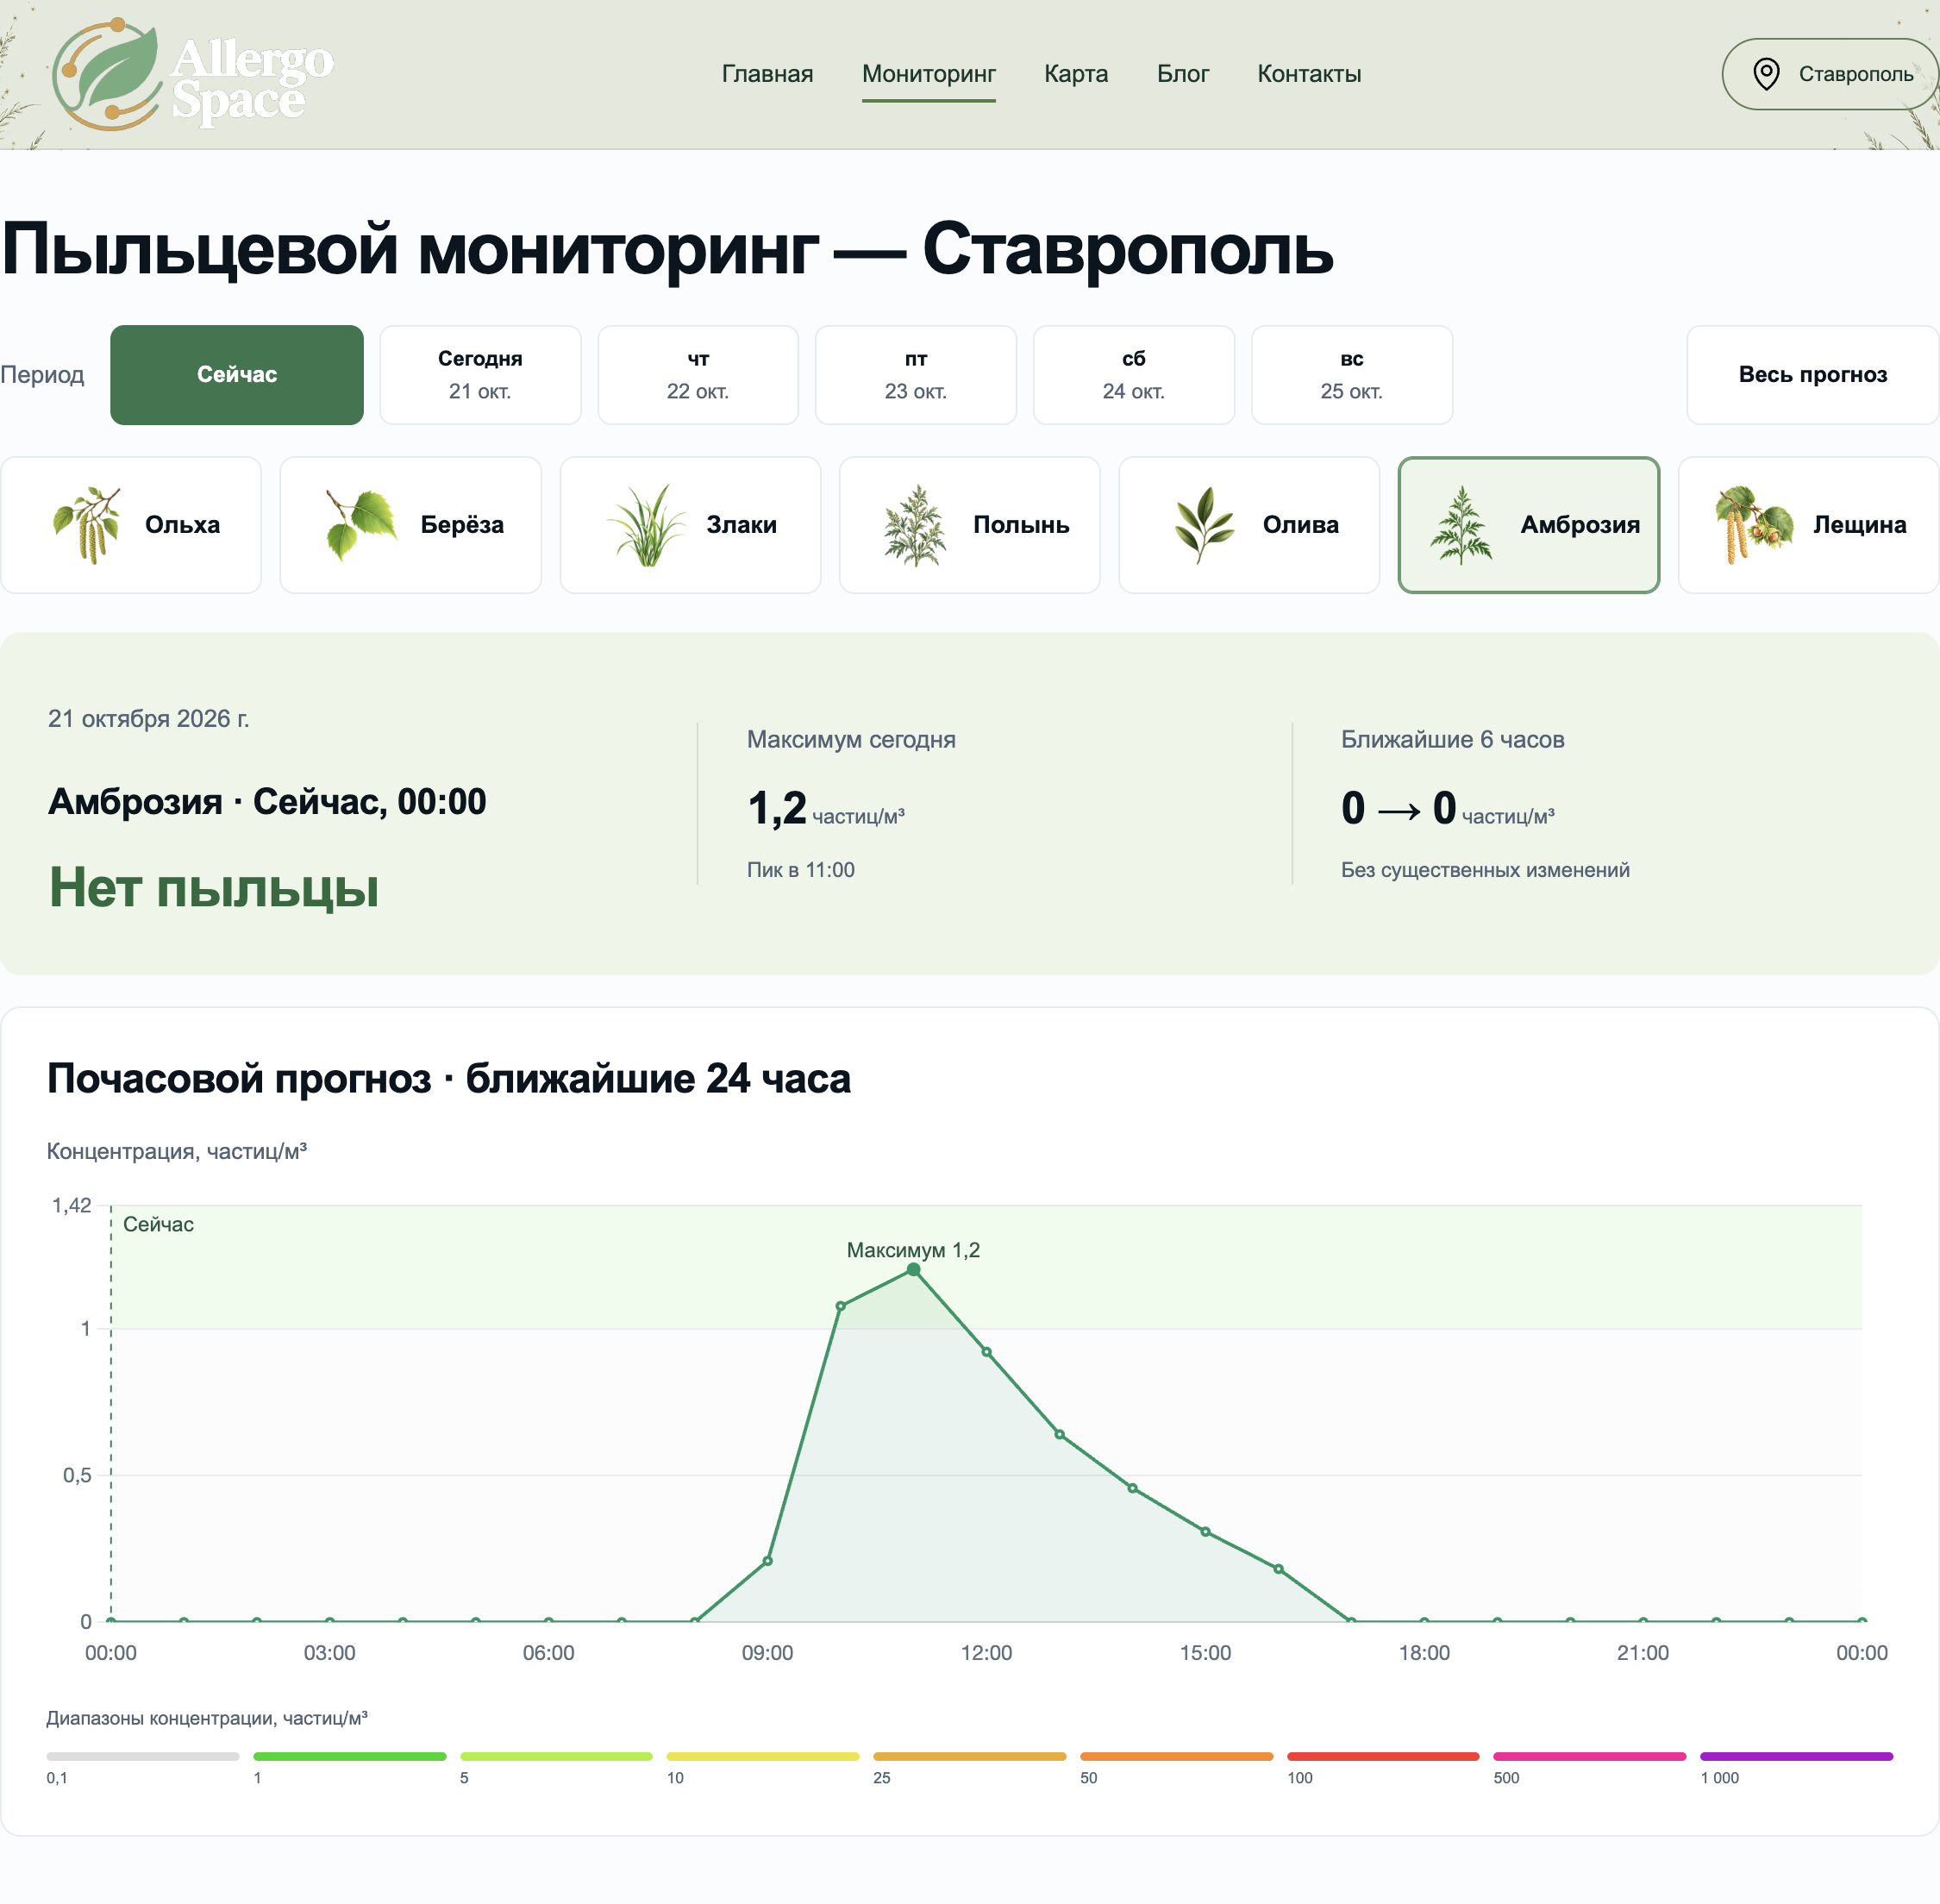Click the Пыльцевой мониторинг — Ставрополь heading
The image size is (1940, 1904).
tap(667, 250)
